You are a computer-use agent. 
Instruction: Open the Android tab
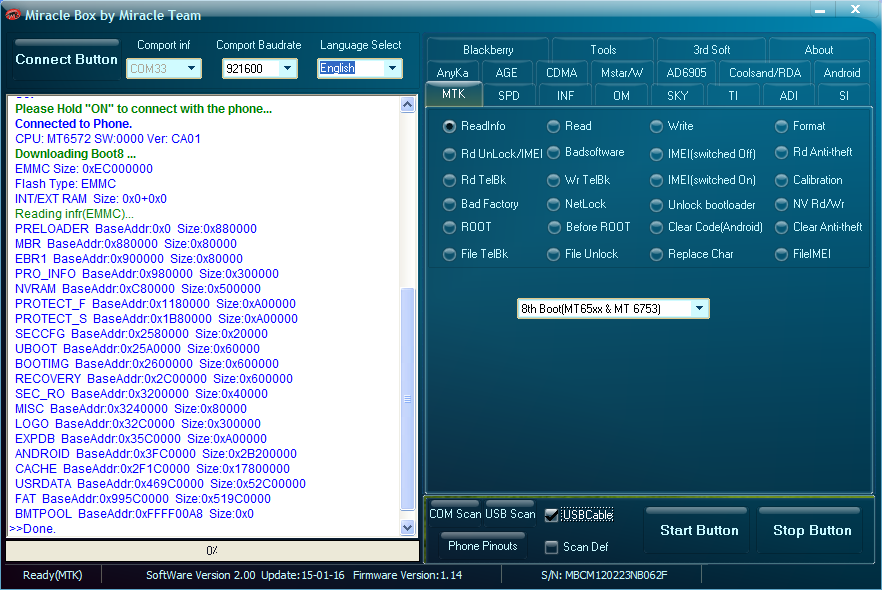point(842,73)
